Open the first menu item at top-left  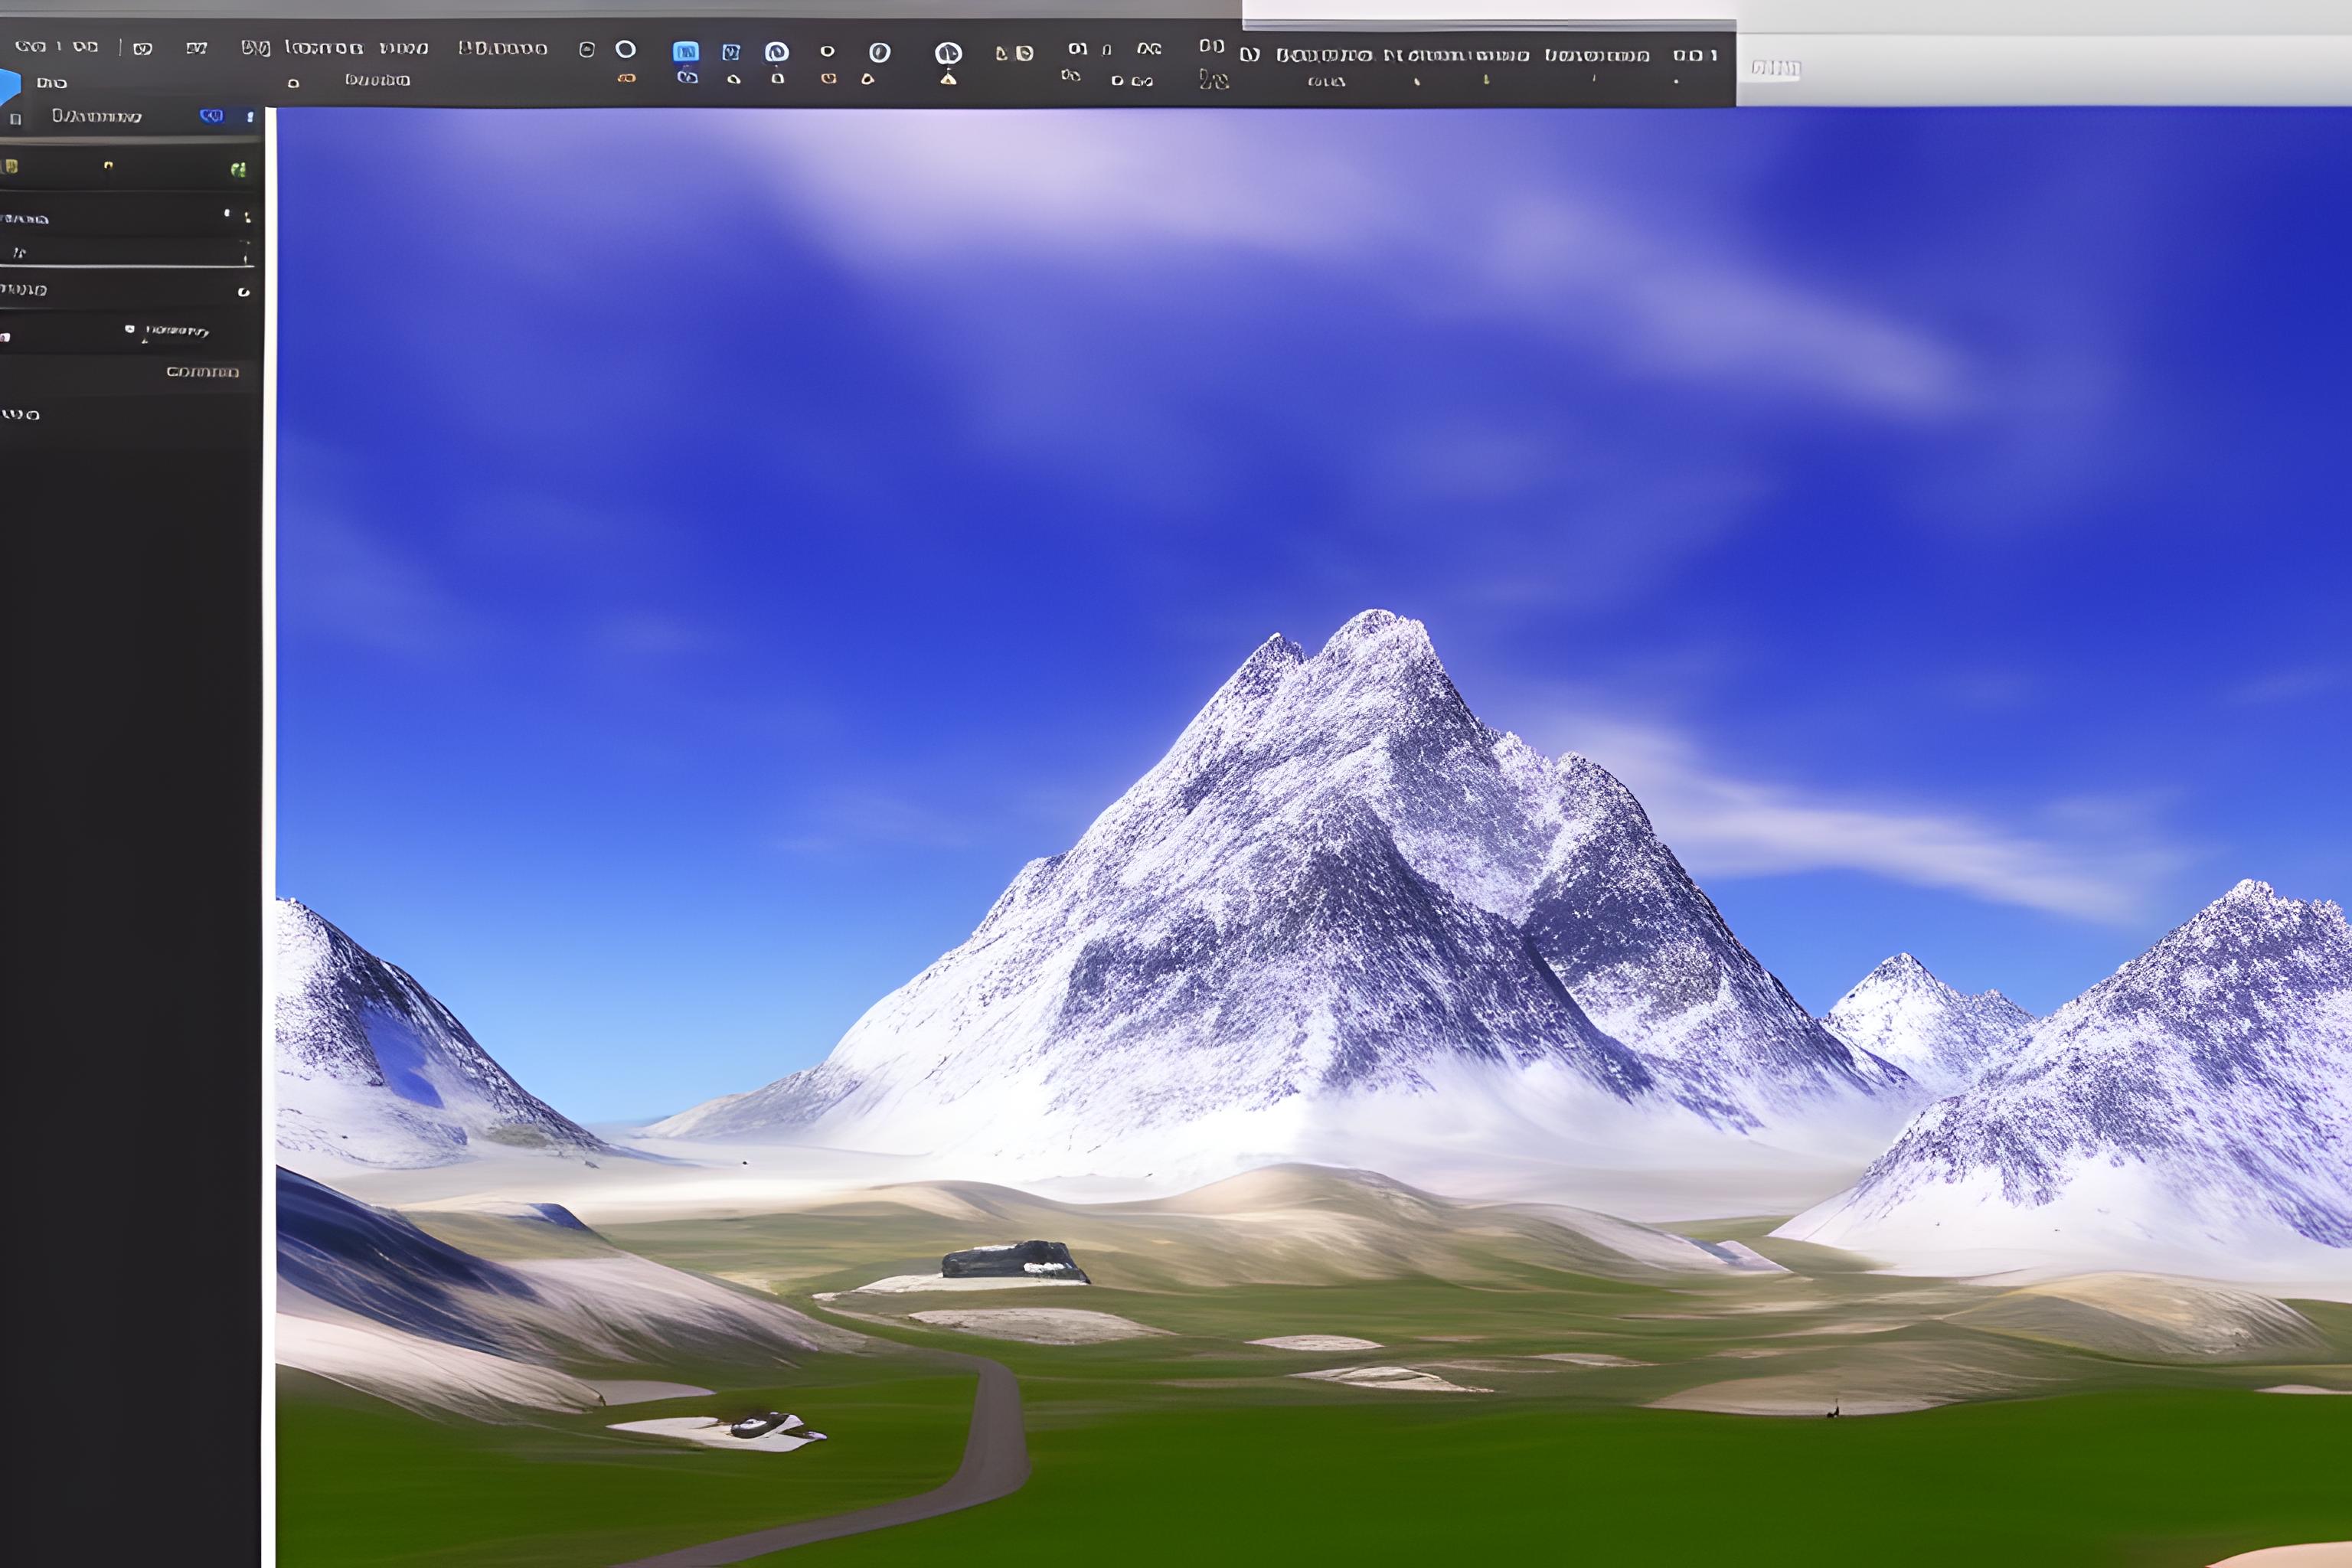coord(31,46)
